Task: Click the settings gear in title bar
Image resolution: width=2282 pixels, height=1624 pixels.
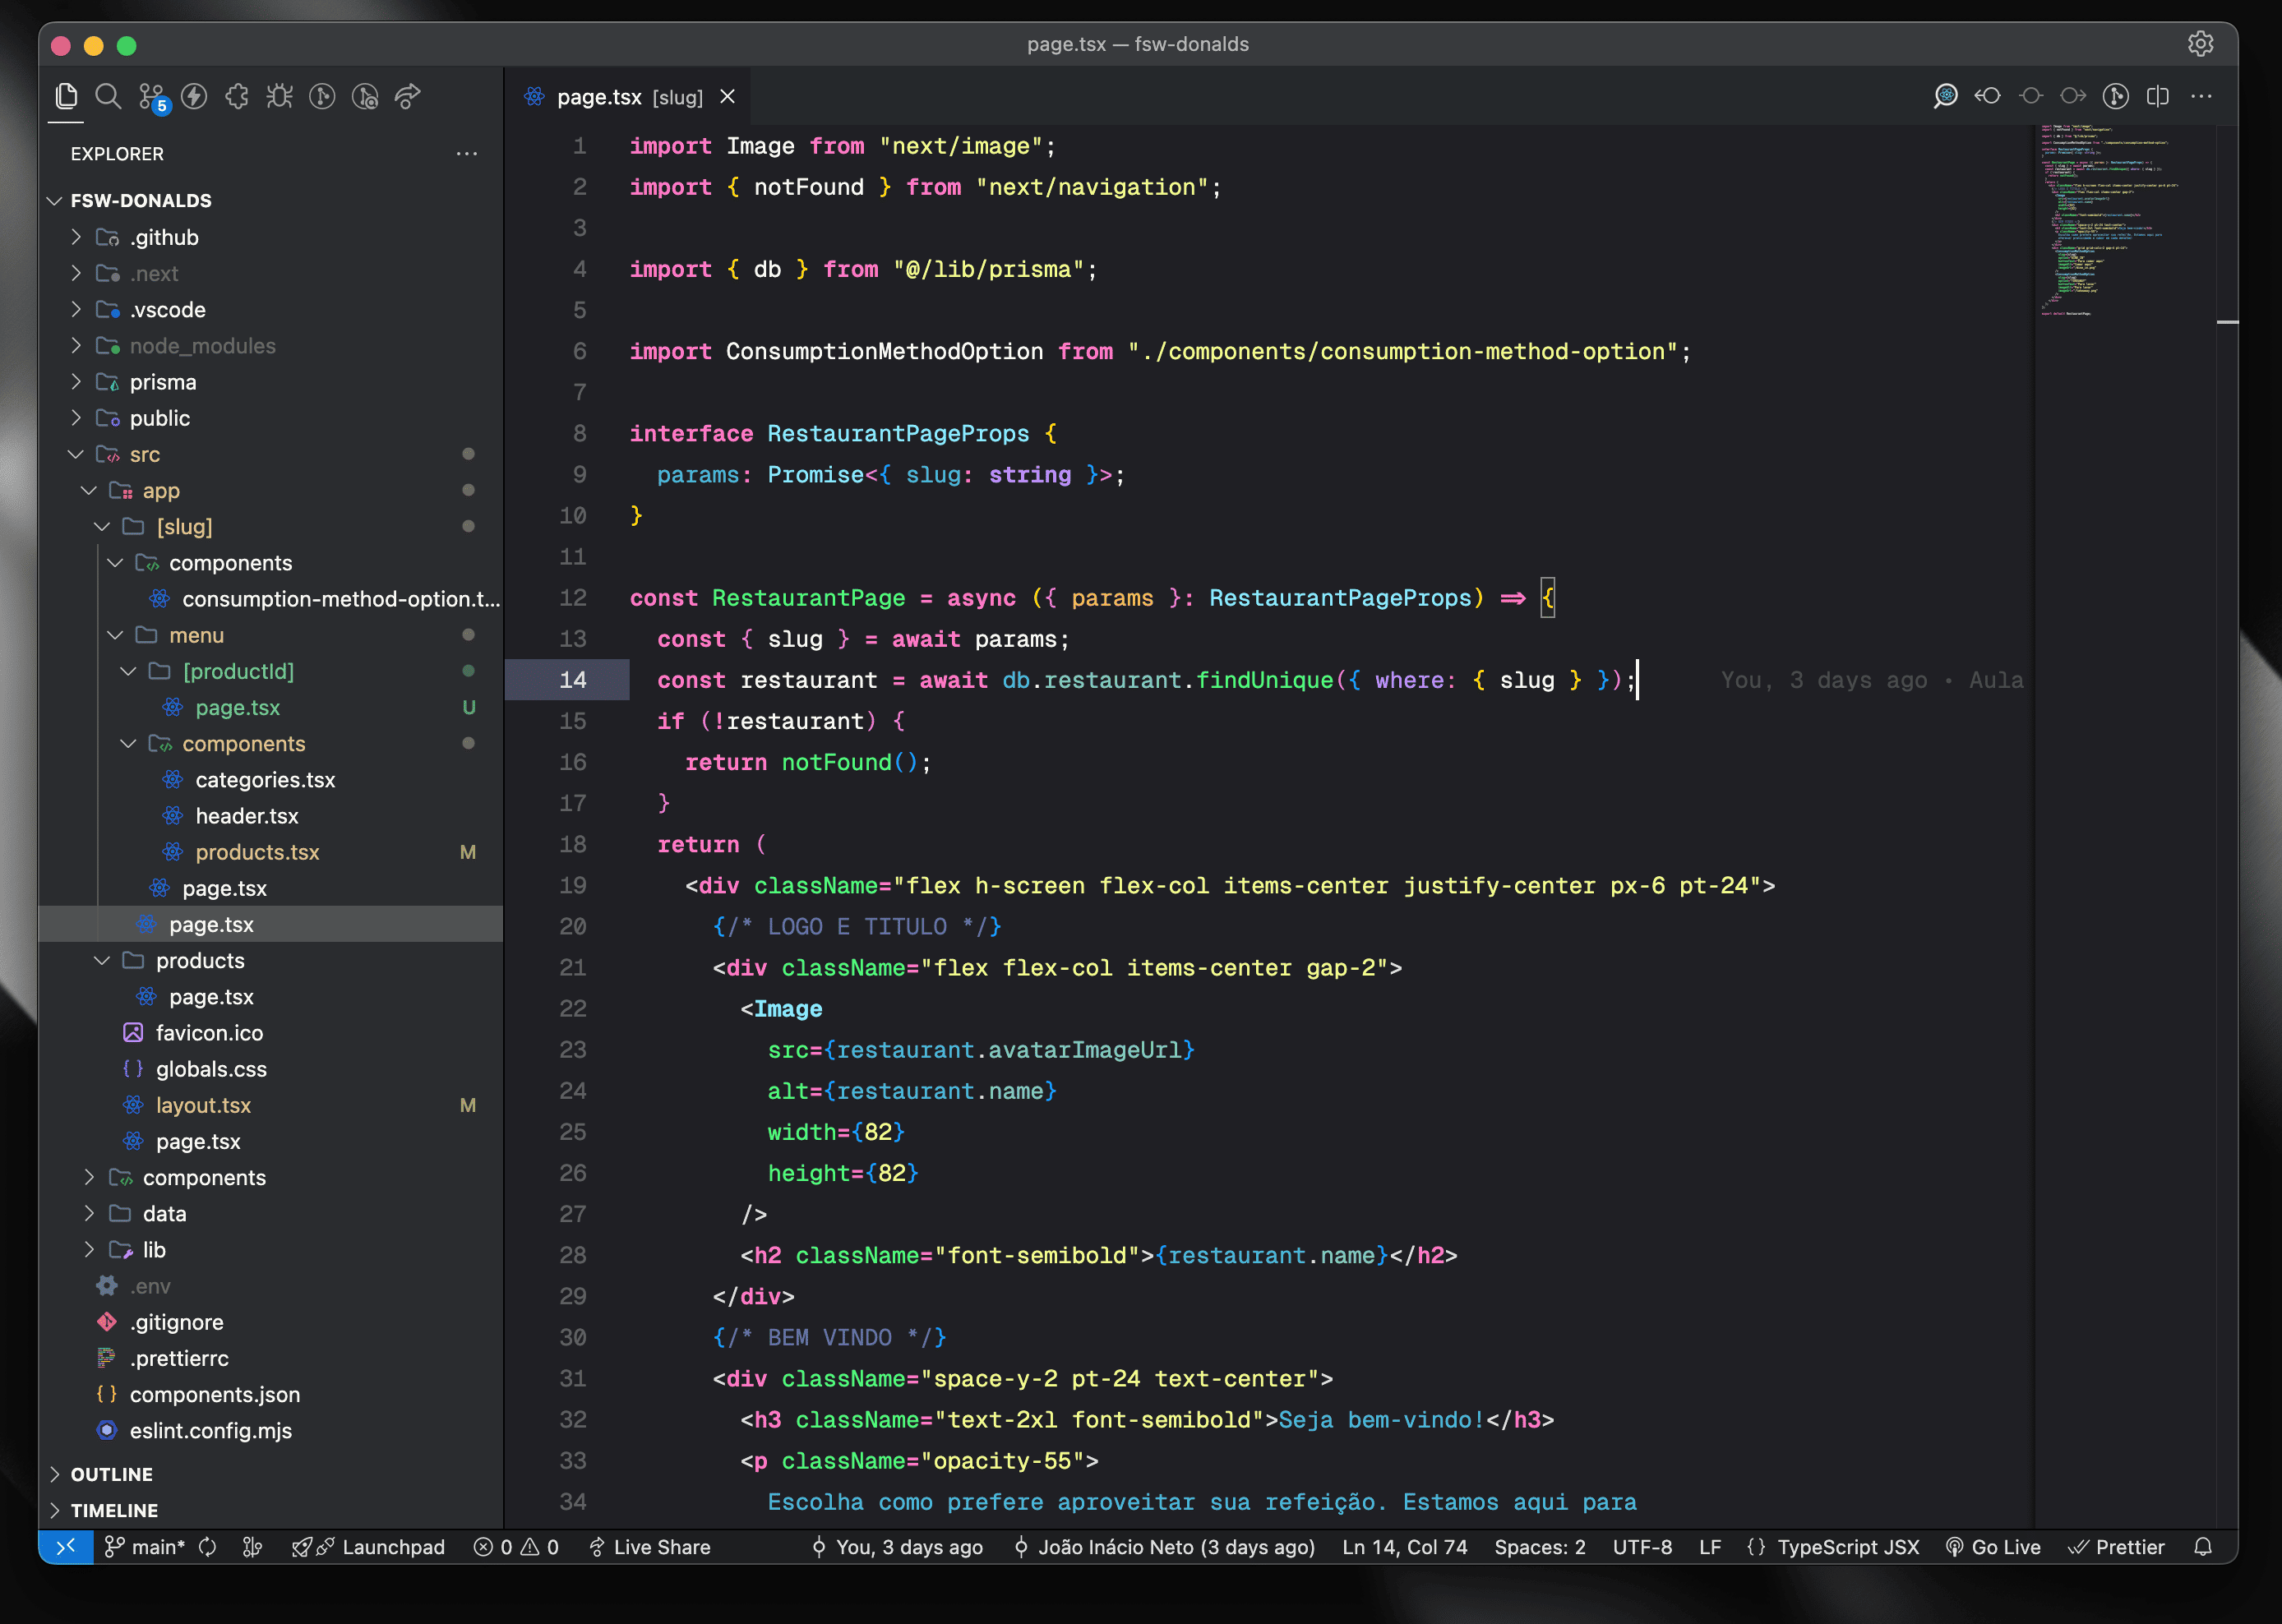Action: [x=2200, y=44]
